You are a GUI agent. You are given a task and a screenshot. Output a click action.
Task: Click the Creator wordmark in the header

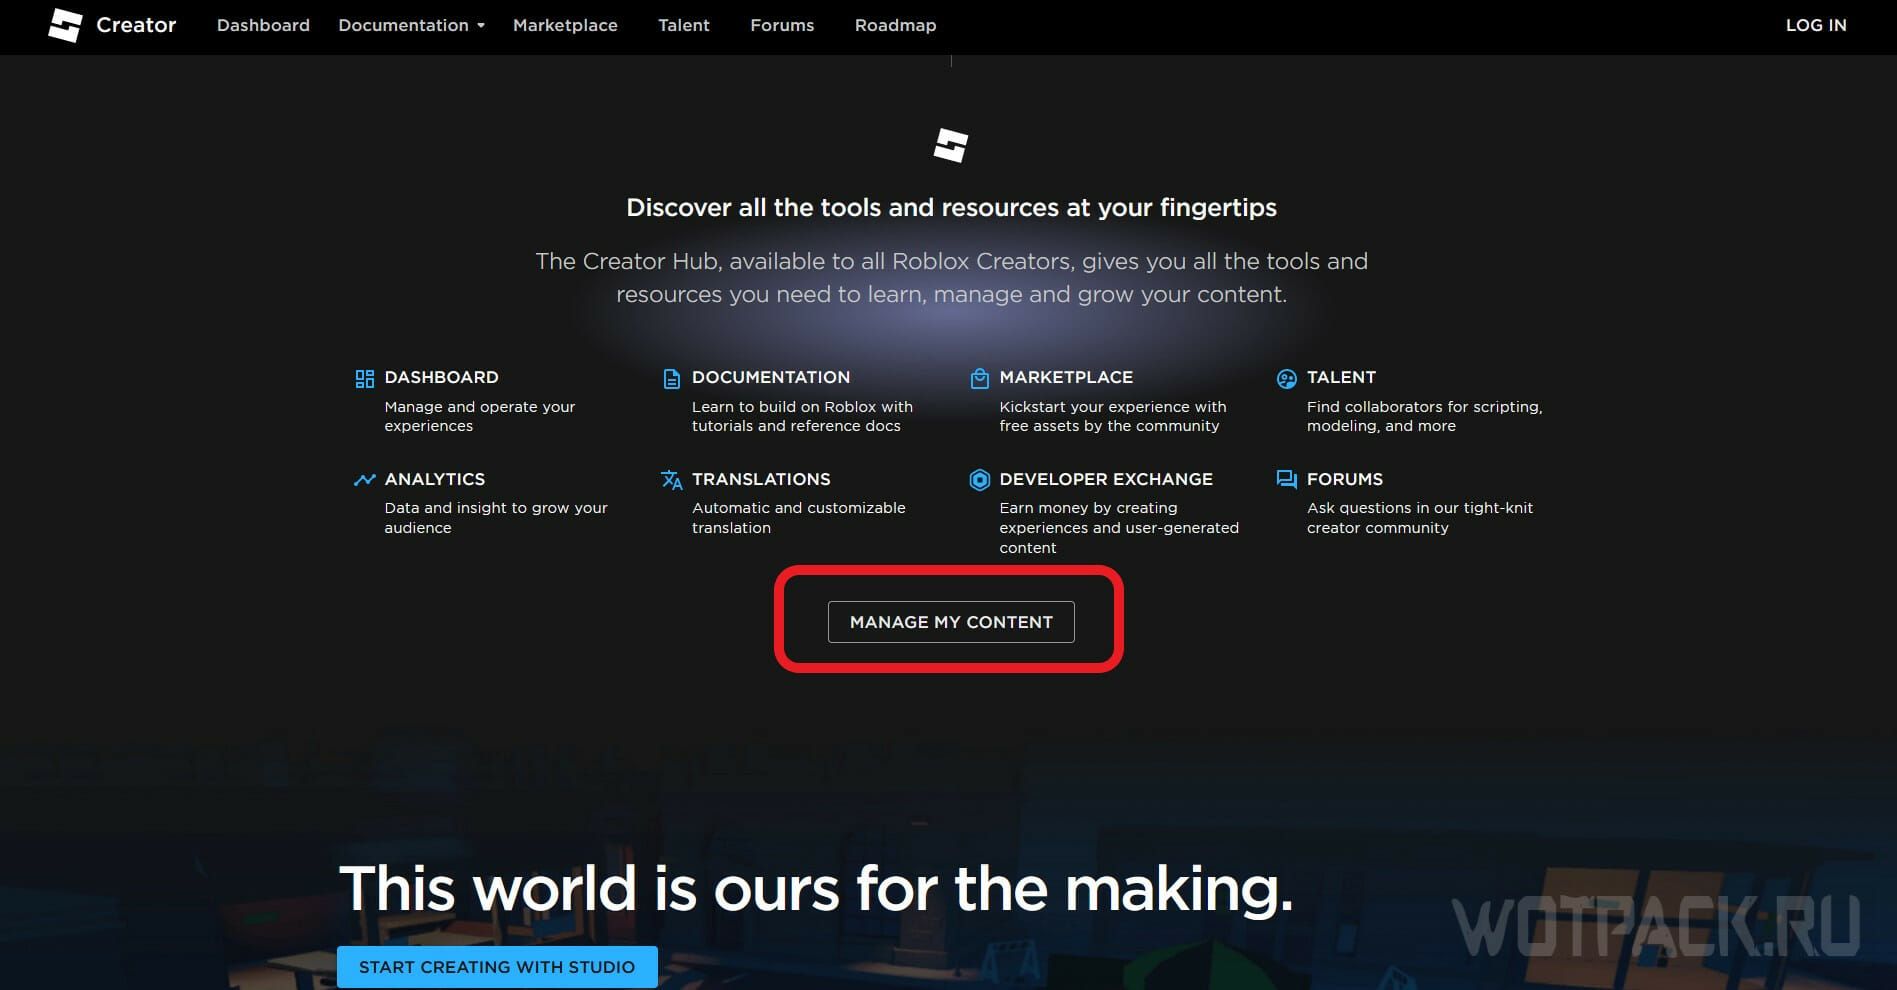pos(136,25)
